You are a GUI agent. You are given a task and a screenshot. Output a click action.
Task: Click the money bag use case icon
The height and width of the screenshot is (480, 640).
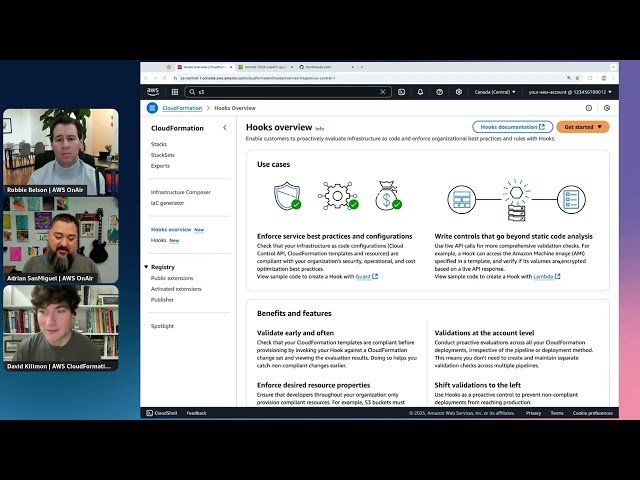(388, 196)
